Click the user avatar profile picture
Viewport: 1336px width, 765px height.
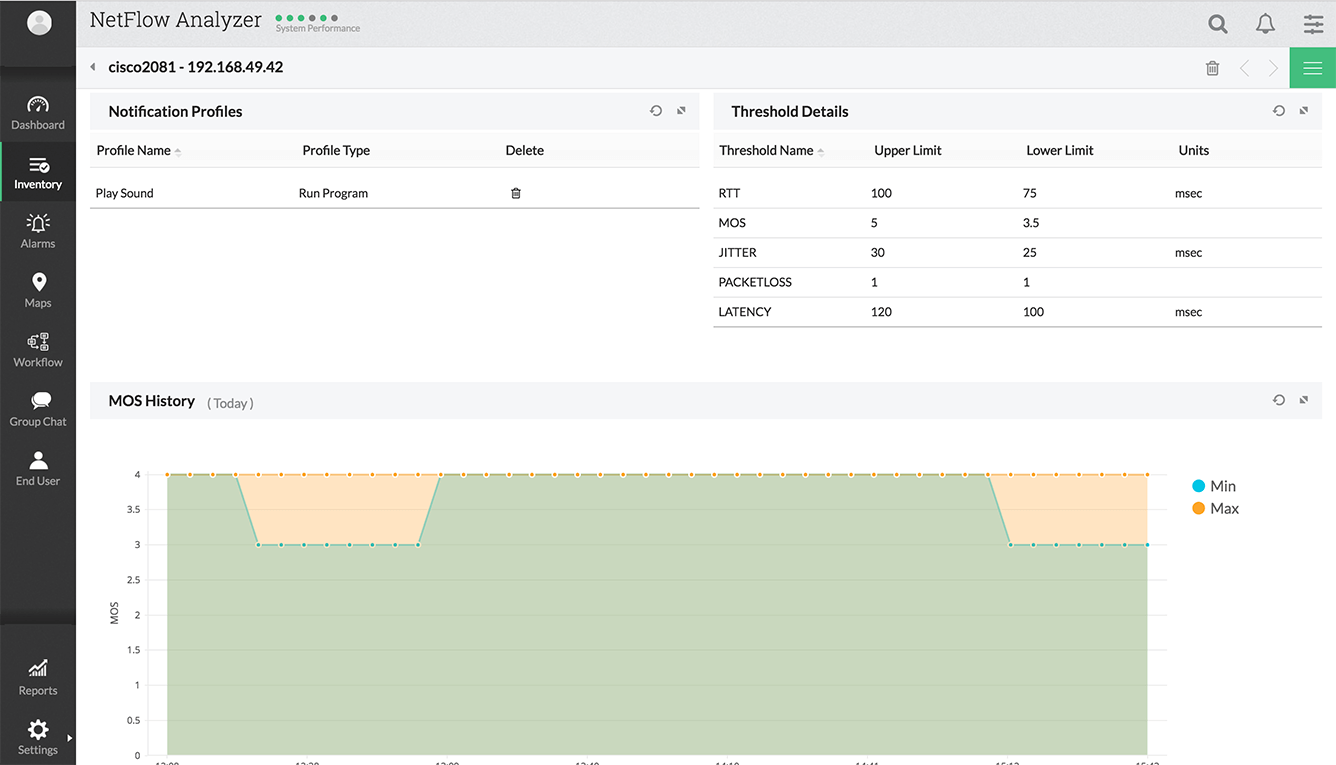pos(39,23)
